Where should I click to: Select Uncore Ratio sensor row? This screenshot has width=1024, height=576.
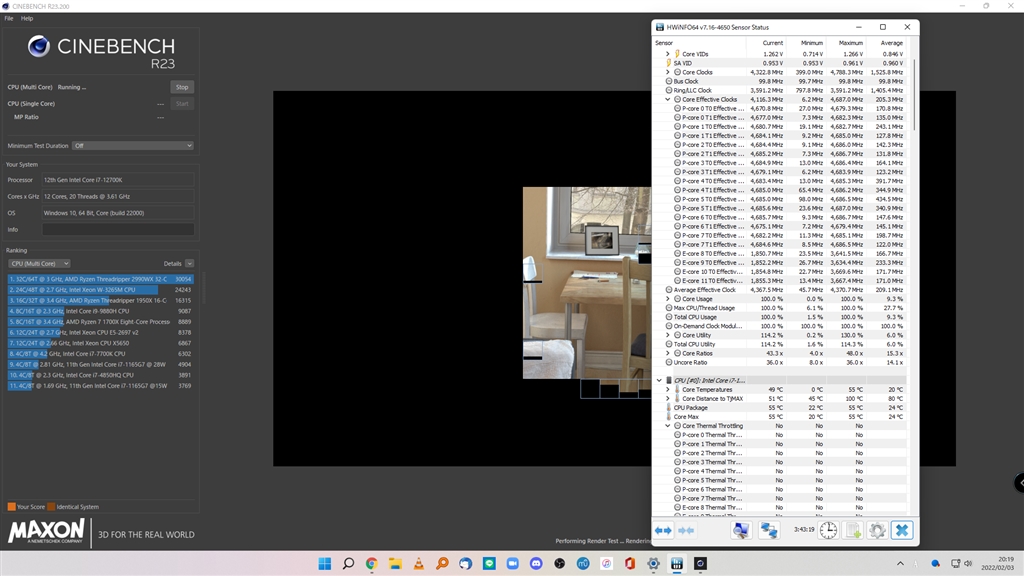pyautogui.click(x=780, y=362)
